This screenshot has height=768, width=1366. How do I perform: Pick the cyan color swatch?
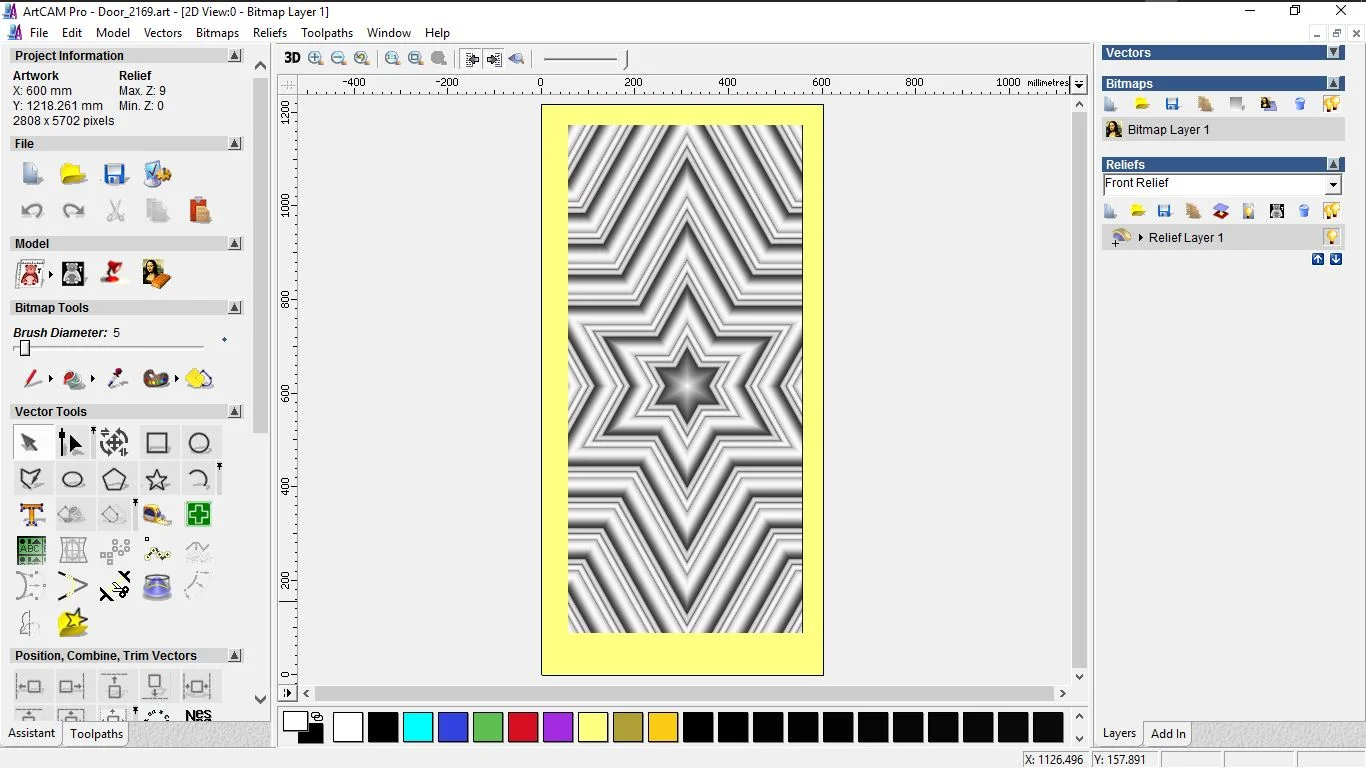pyautogui.click(x=418, y=727)
